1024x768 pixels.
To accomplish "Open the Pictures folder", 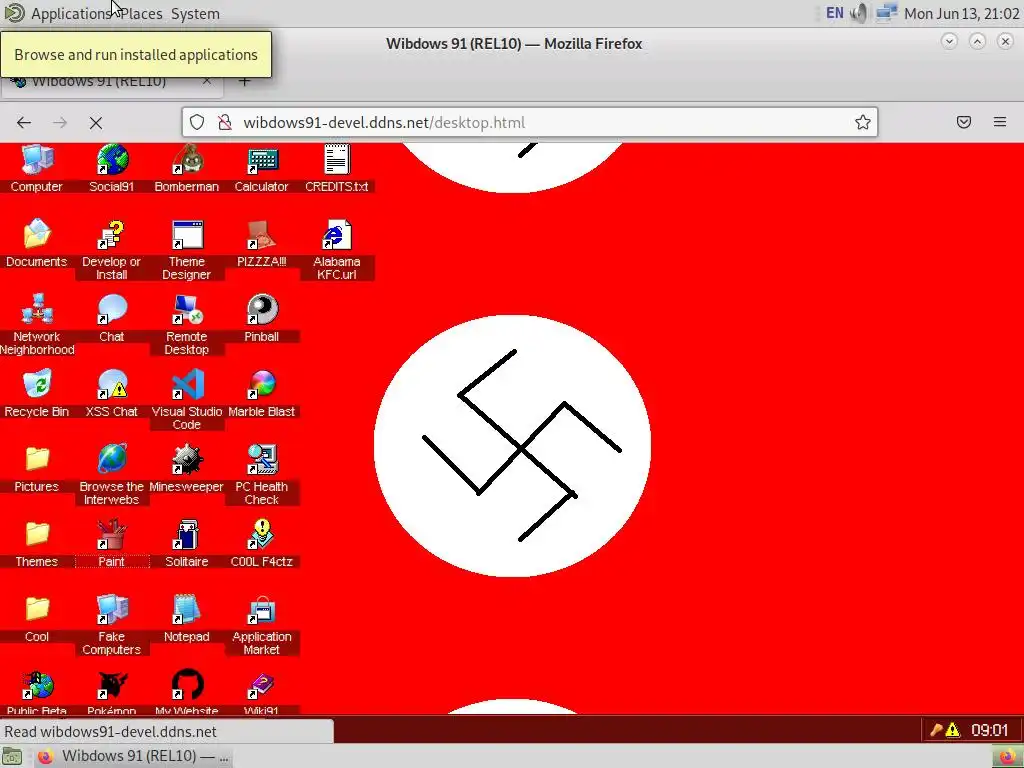I will [37, 470].
